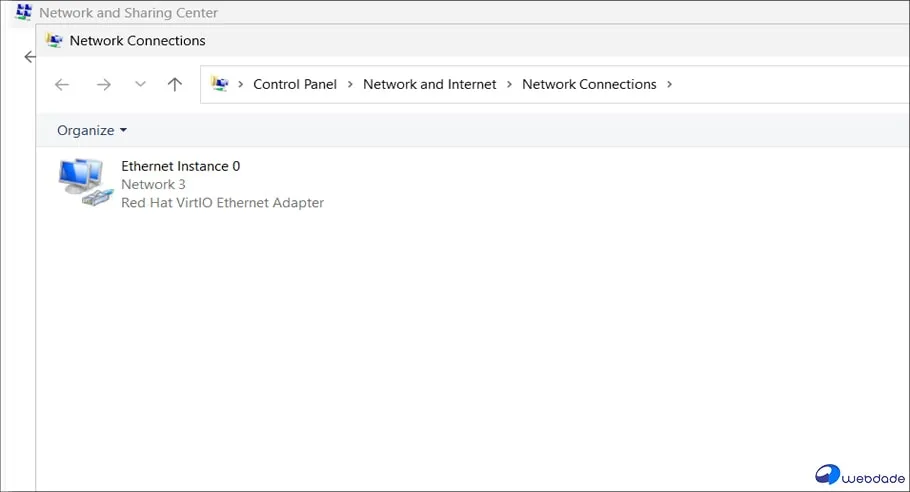910x492 pixels.
Task: Go up one level with the up arrow
Action: pyautogui.click(x=175, y=85)
